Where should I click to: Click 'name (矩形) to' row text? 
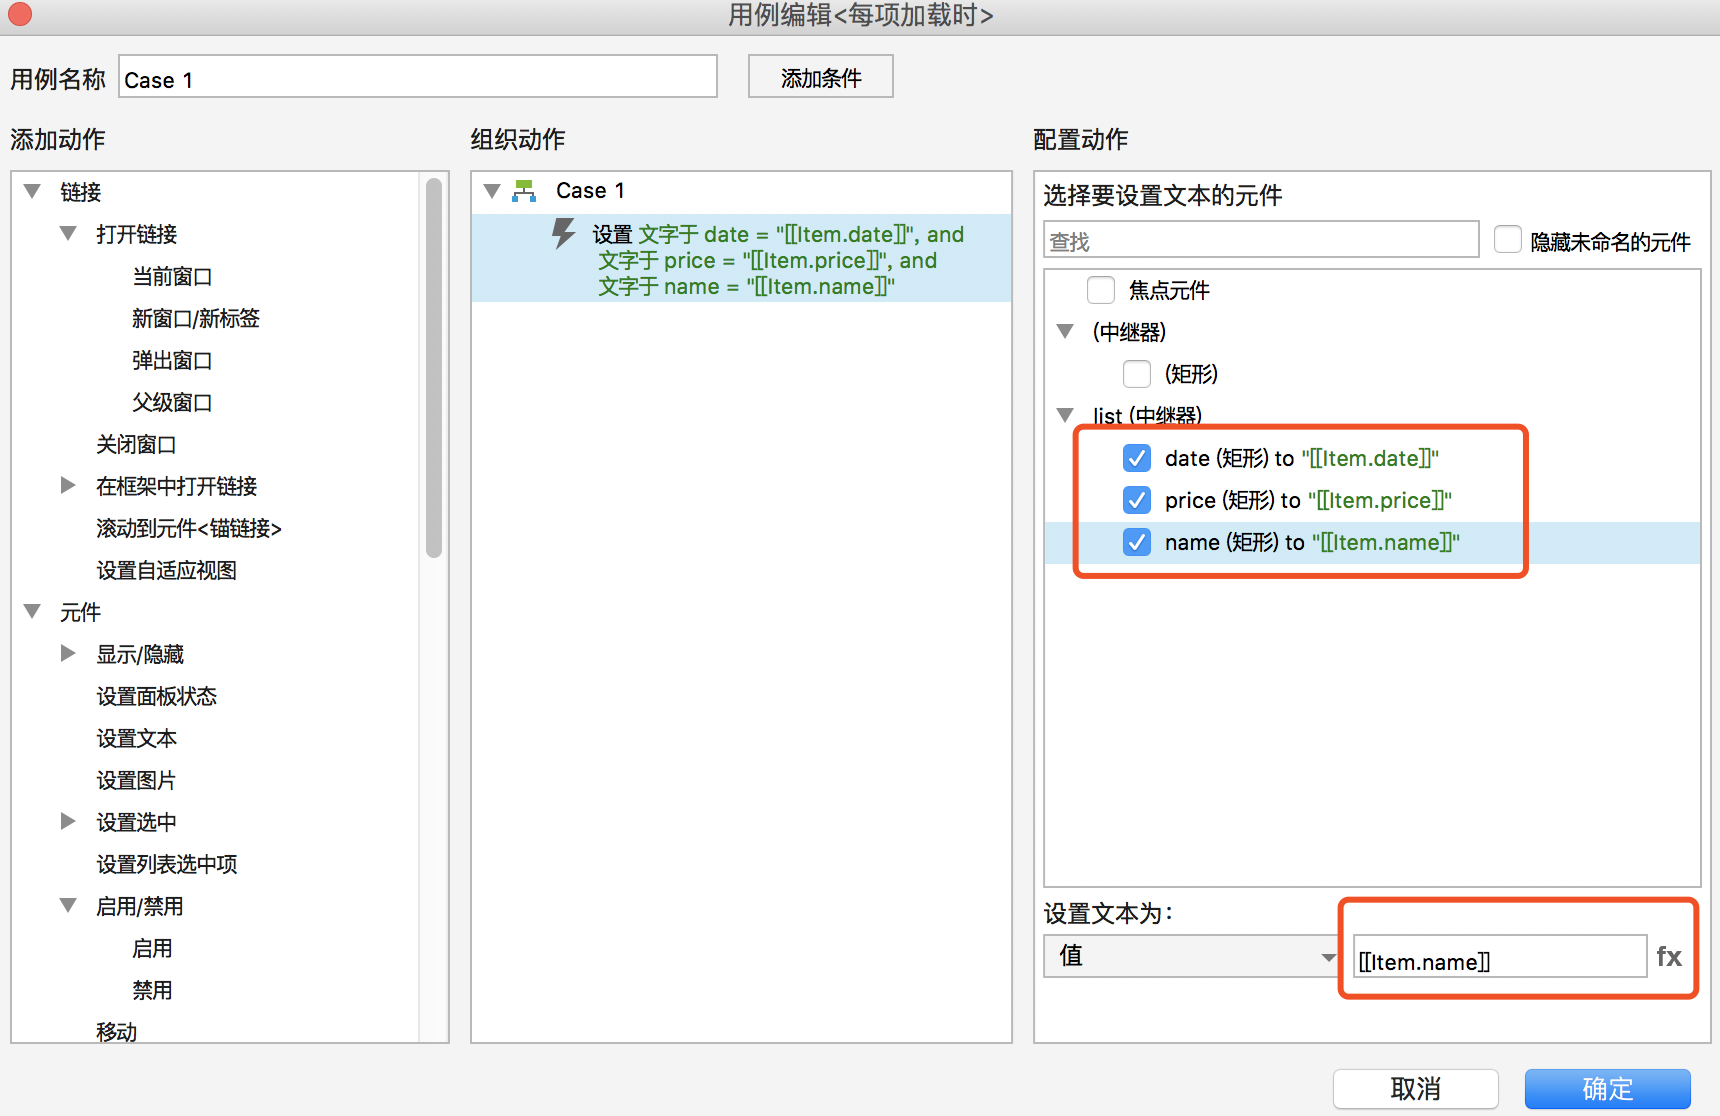coord(1312,542)
